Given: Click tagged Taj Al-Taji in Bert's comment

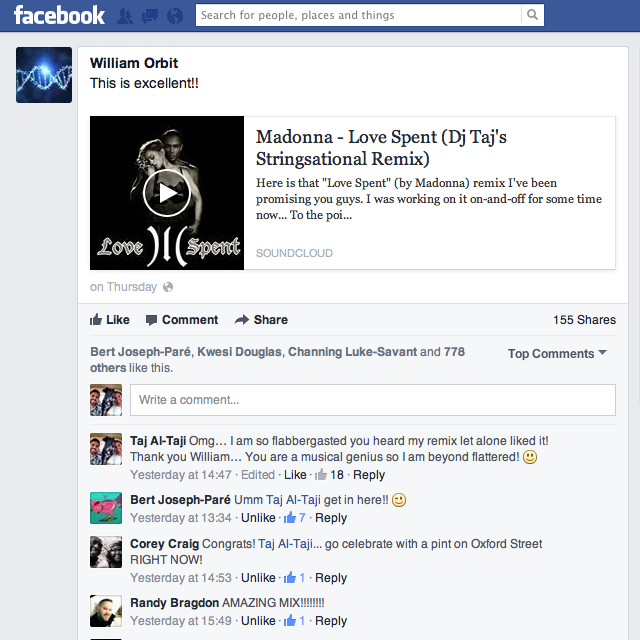Looking at the screenshot, I should (293, 500).
